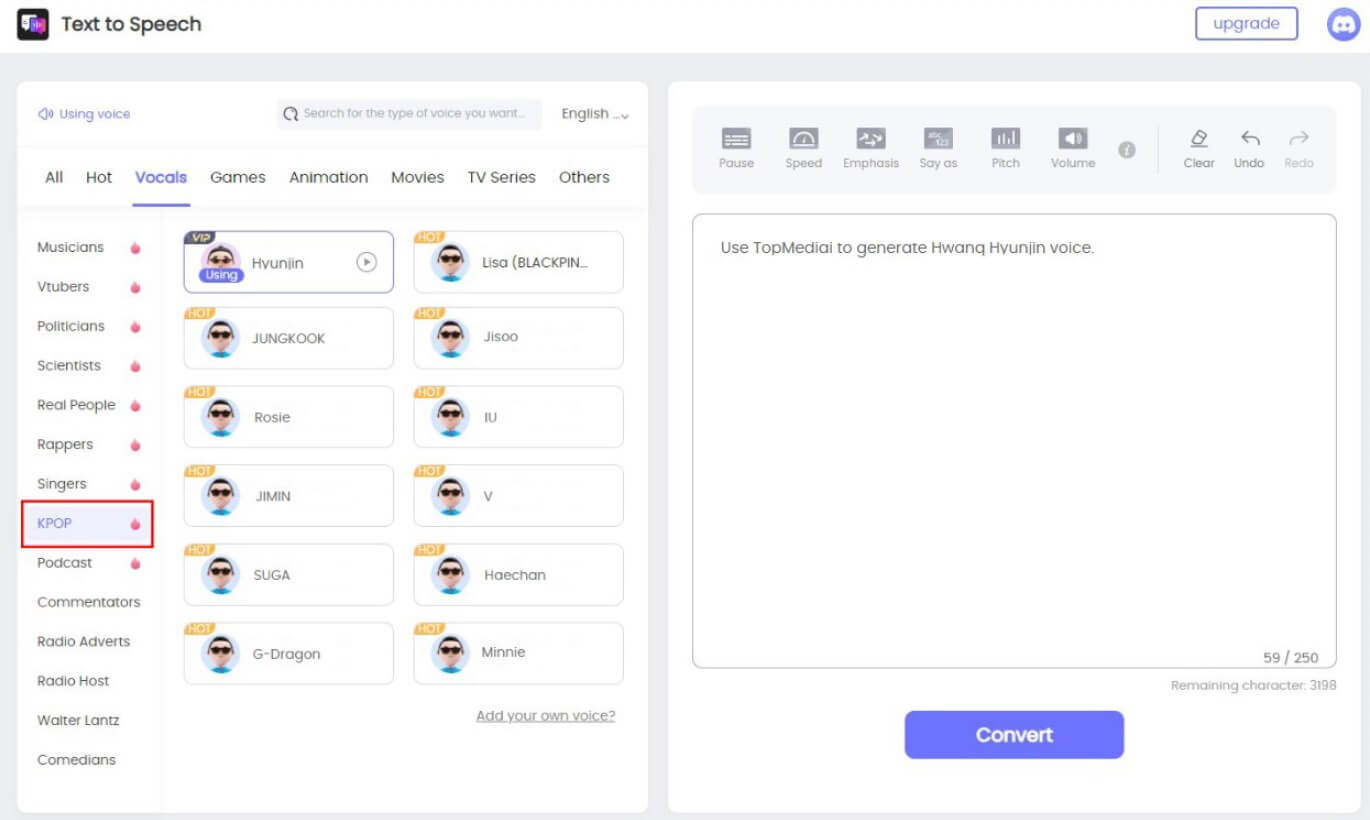The width and height of the screenshot is (1370, 820).
Task: Click the Using voice speaker icon
Action: pyautogui.click(x=45, y=114)
